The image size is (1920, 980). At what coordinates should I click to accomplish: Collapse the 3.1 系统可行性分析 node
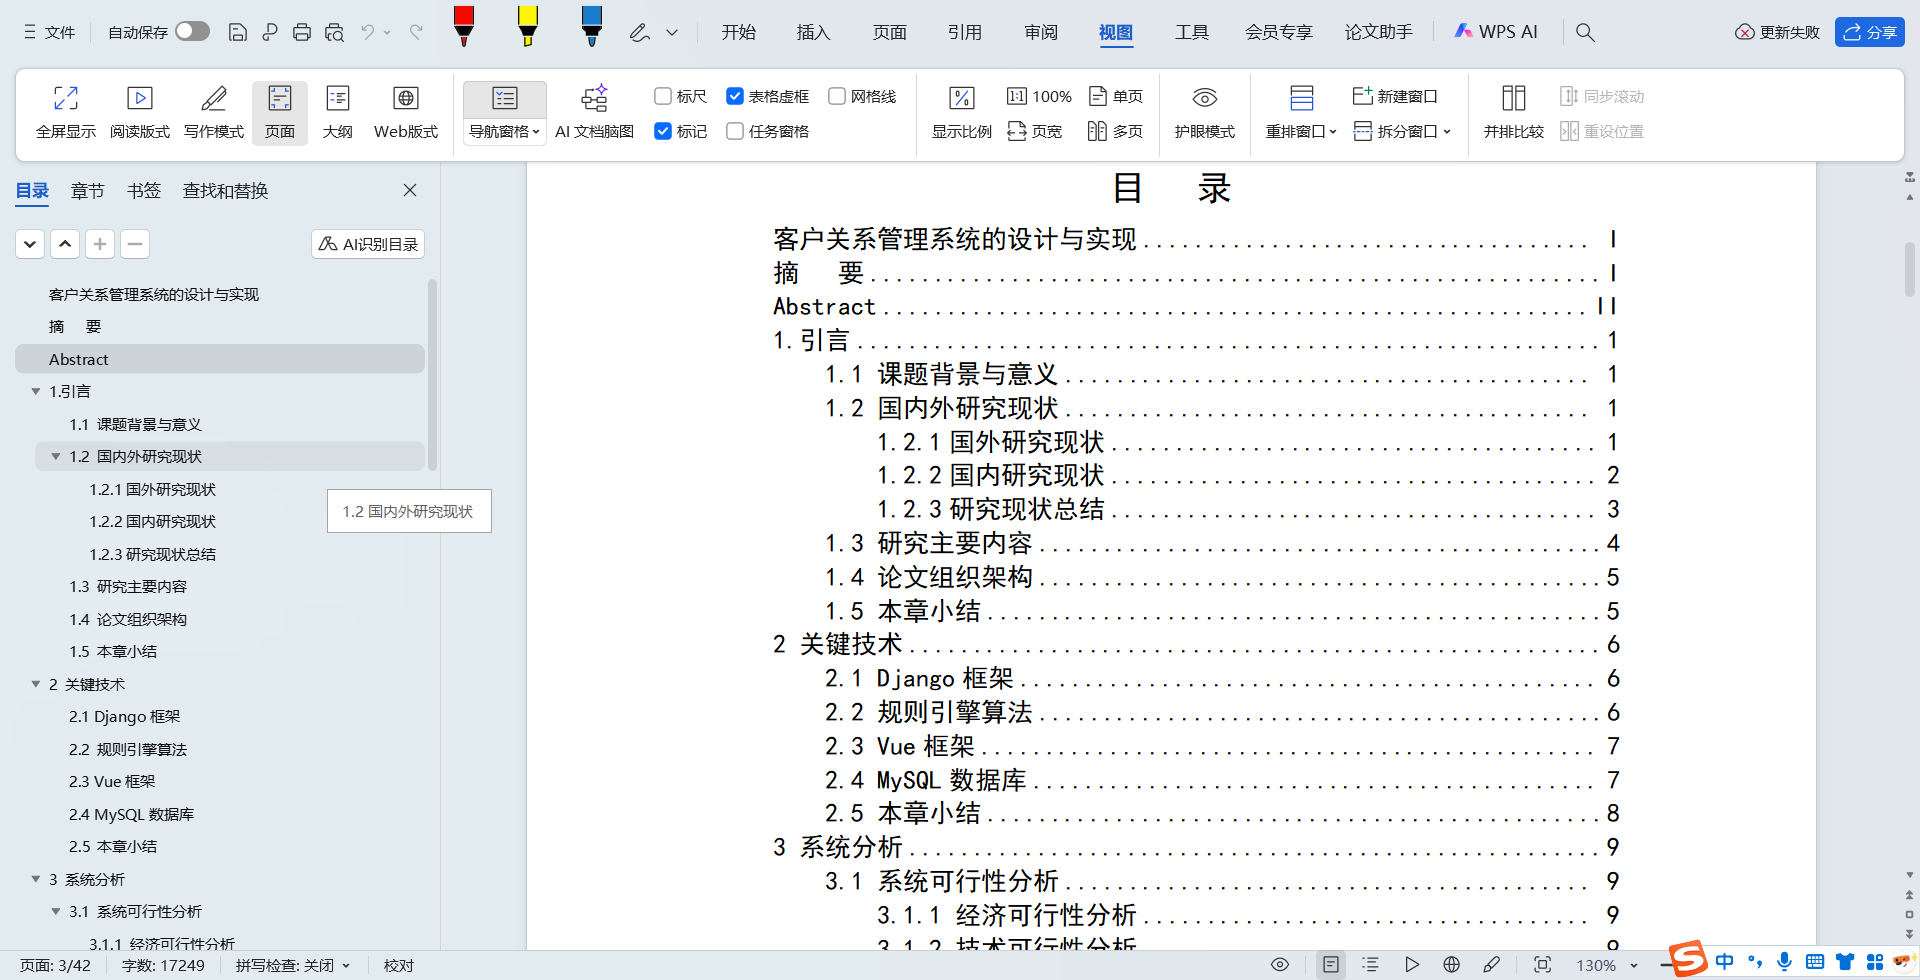pyautogui.click(x=56, y=911)
